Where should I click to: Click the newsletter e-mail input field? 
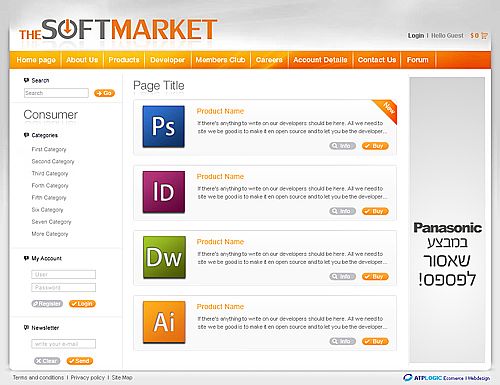pos(63,344)
